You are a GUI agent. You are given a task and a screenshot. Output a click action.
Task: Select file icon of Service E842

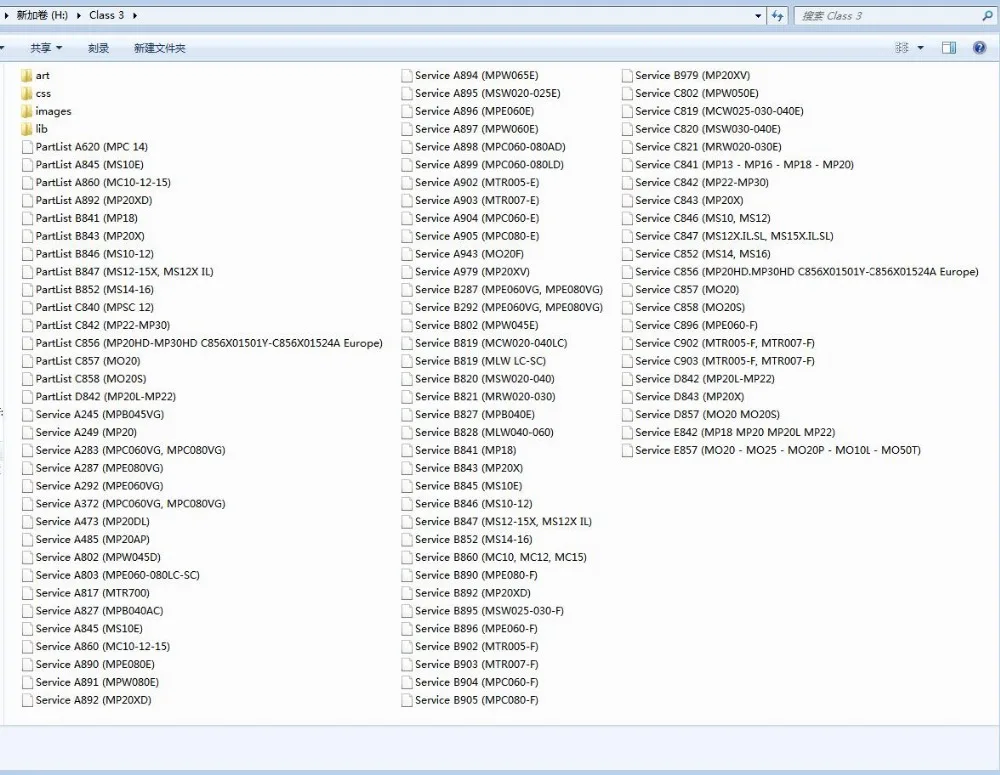pos(627,432)
